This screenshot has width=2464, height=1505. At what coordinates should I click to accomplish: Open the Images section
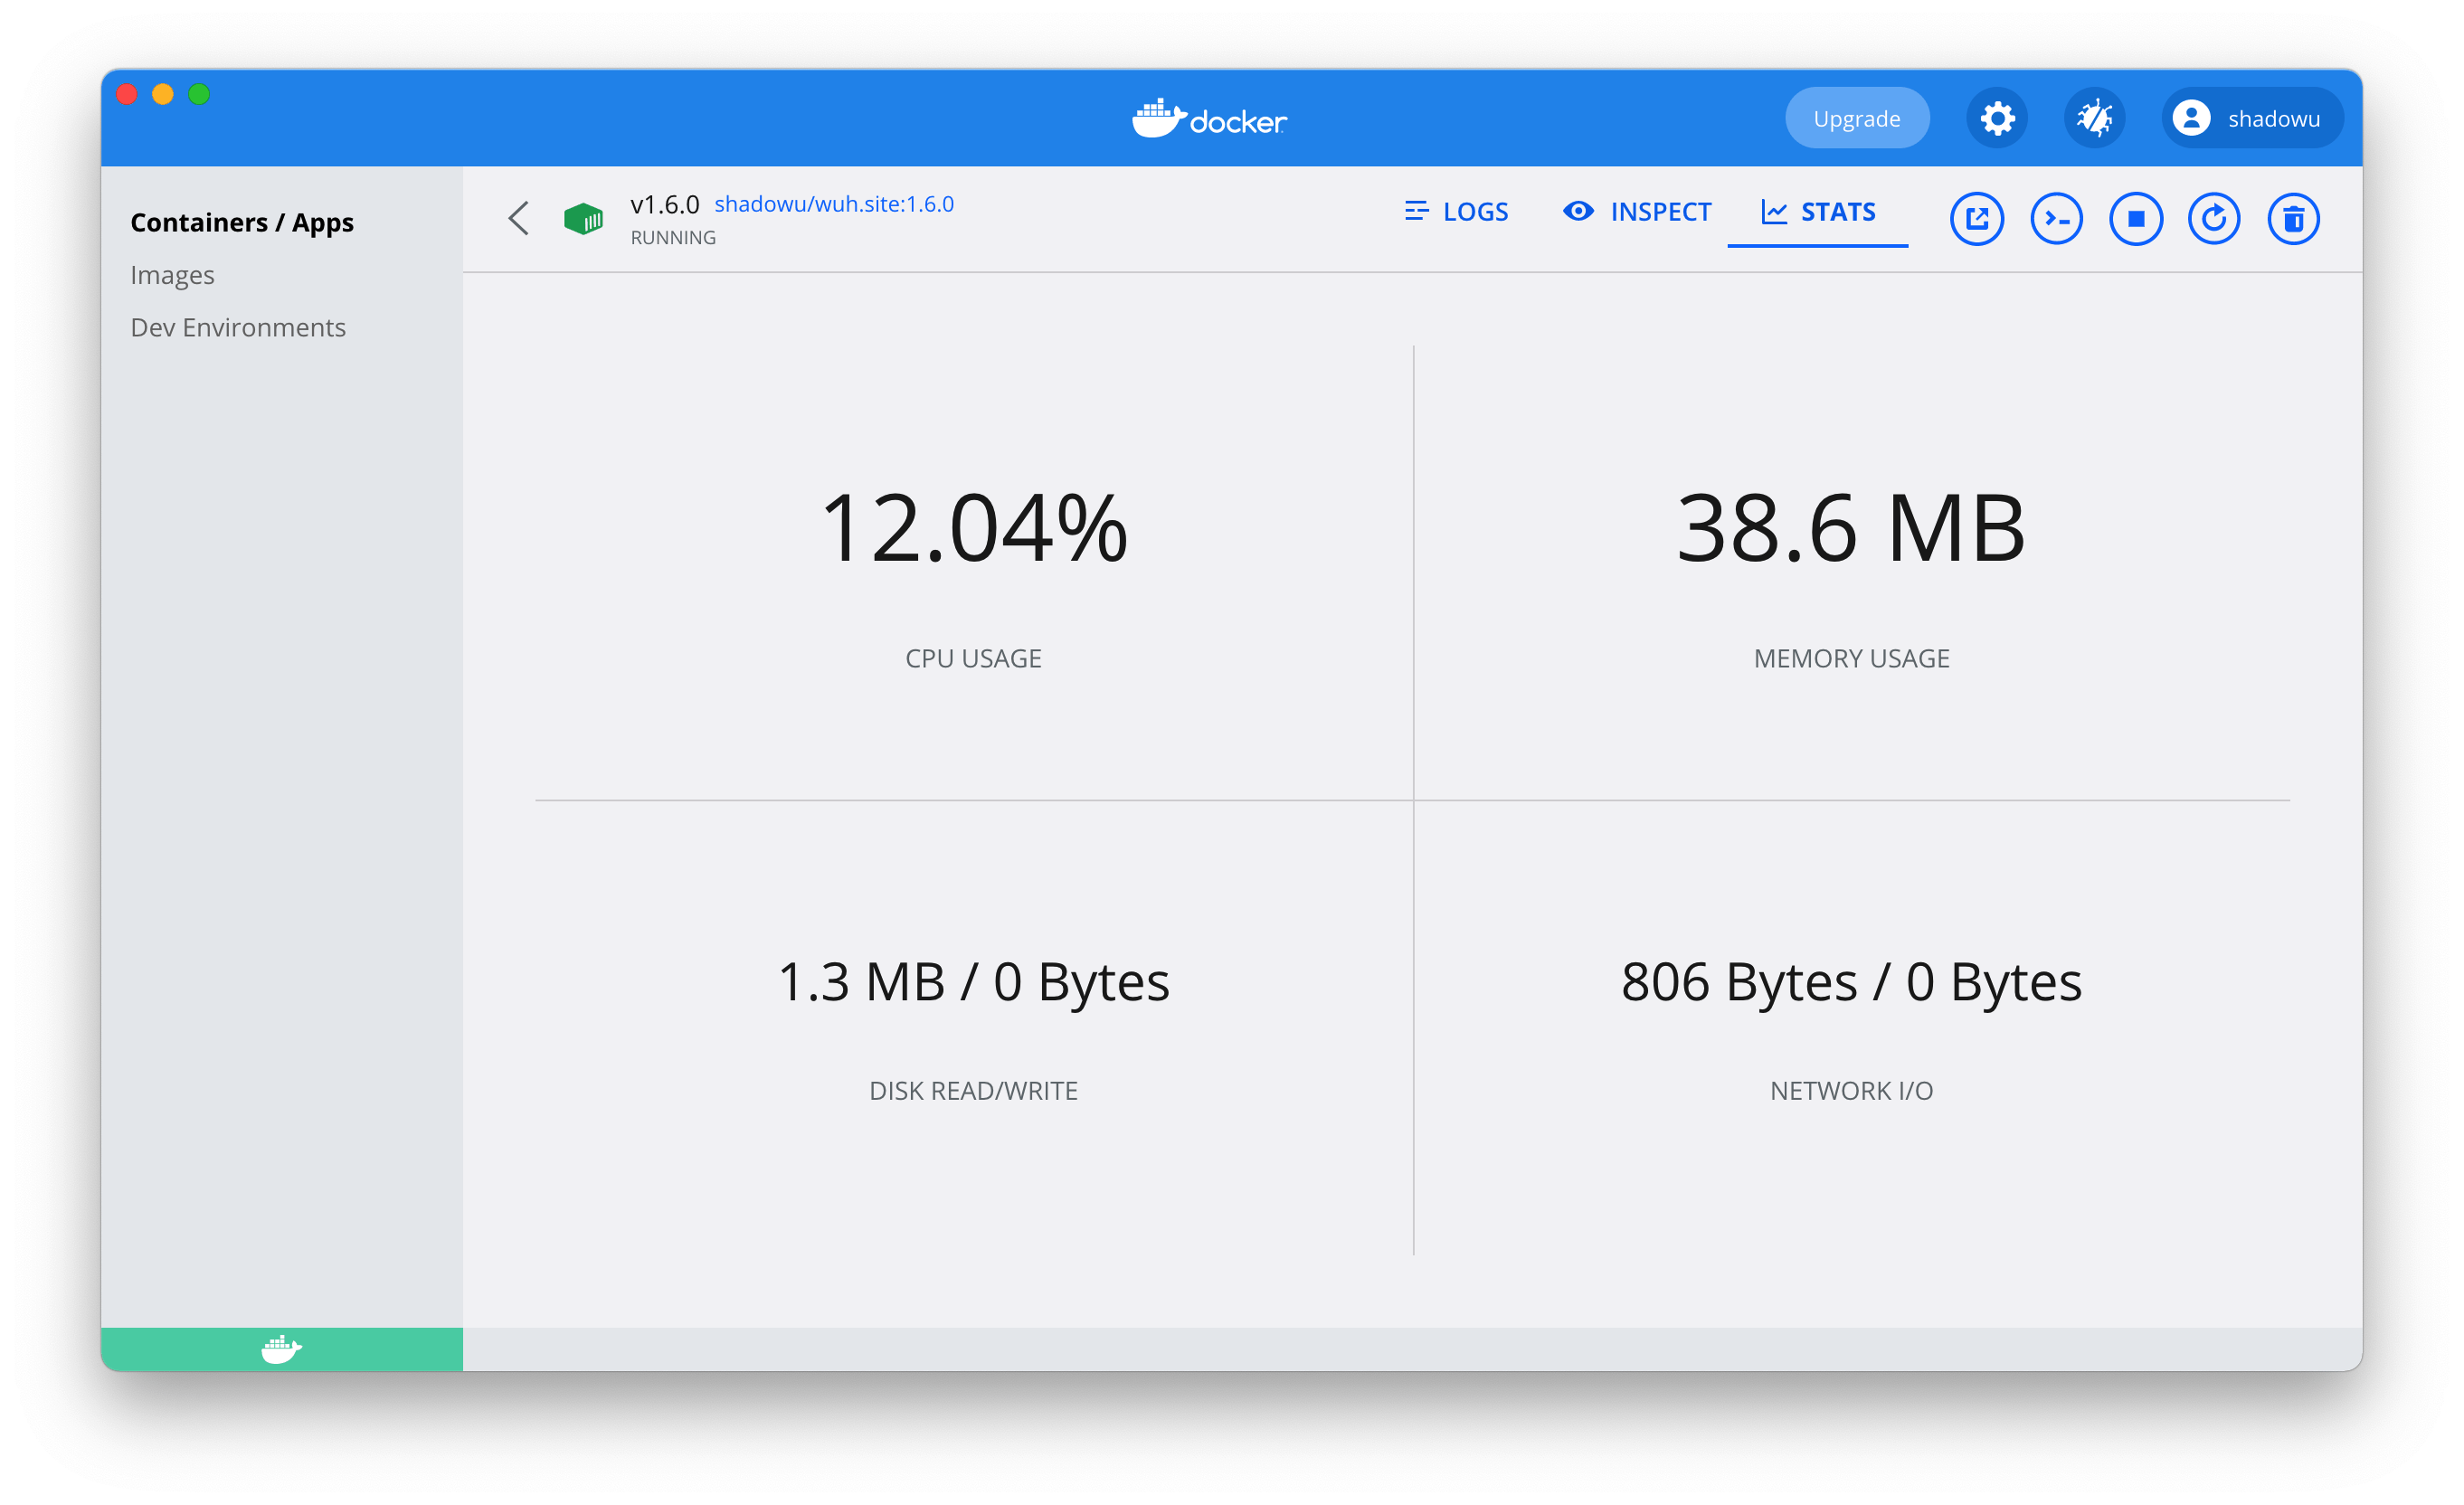pos(172,275)
